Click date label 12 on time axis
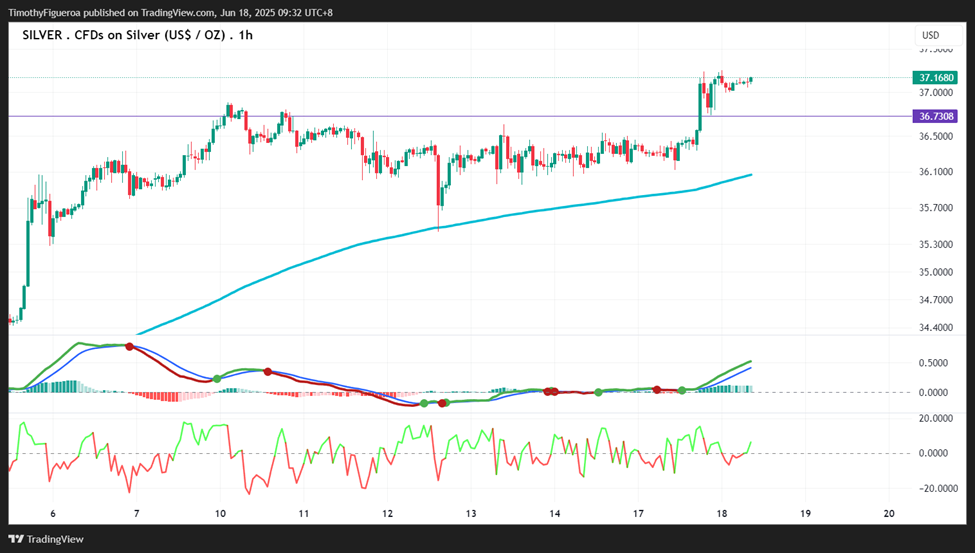The image size is (975, 553). [x=387, y=514]
